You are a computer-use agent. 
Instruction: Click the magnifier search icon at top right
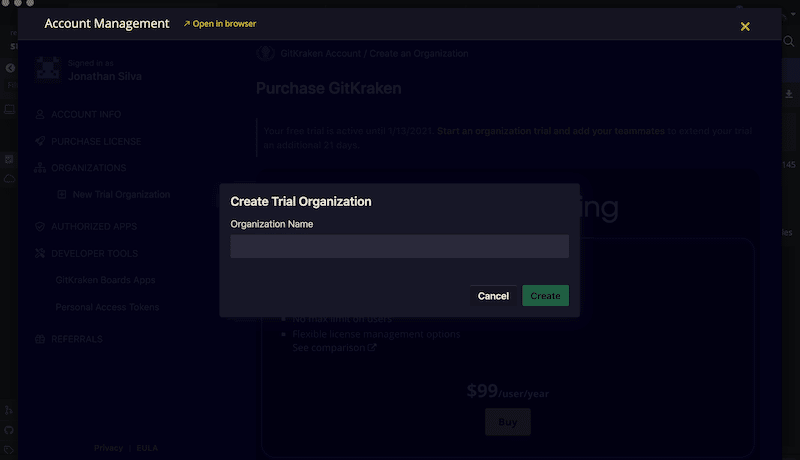pos(788,41)
